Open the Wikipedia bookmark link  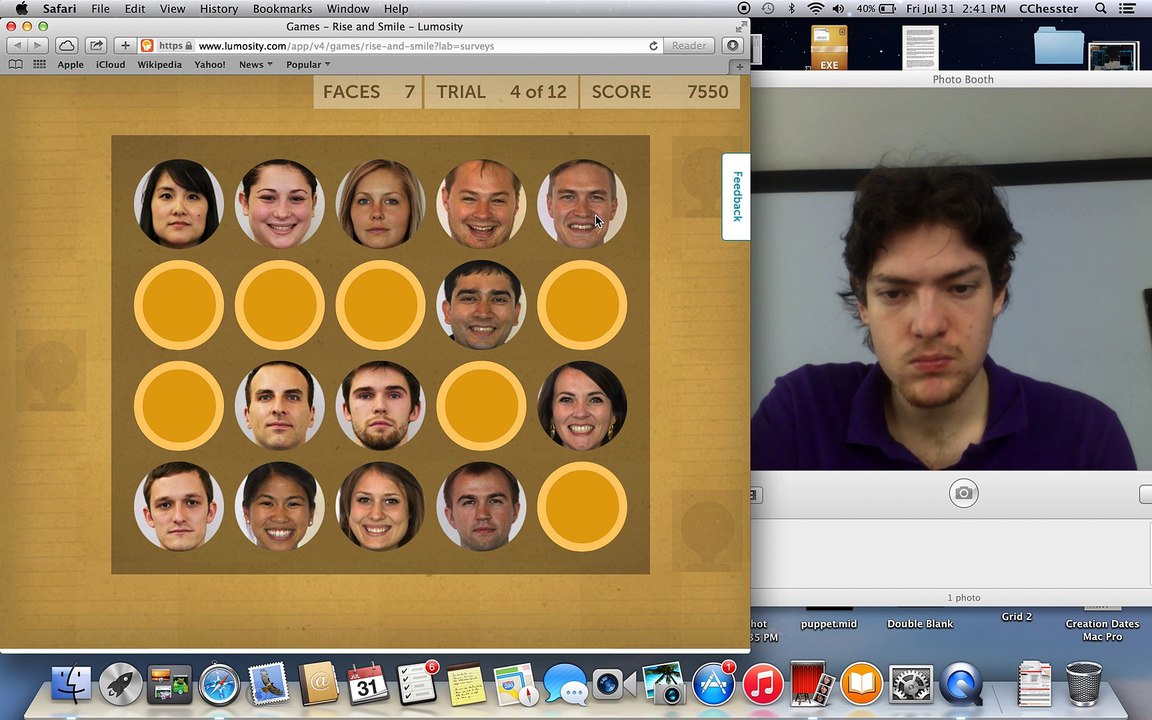(159, 64)
